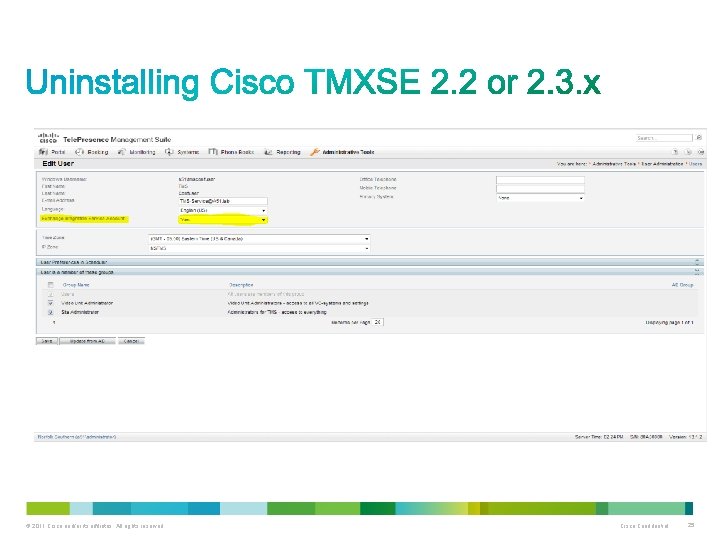Click the E-mail Address field
Viewport: 720px width, 540px height.
click(223, 201)
